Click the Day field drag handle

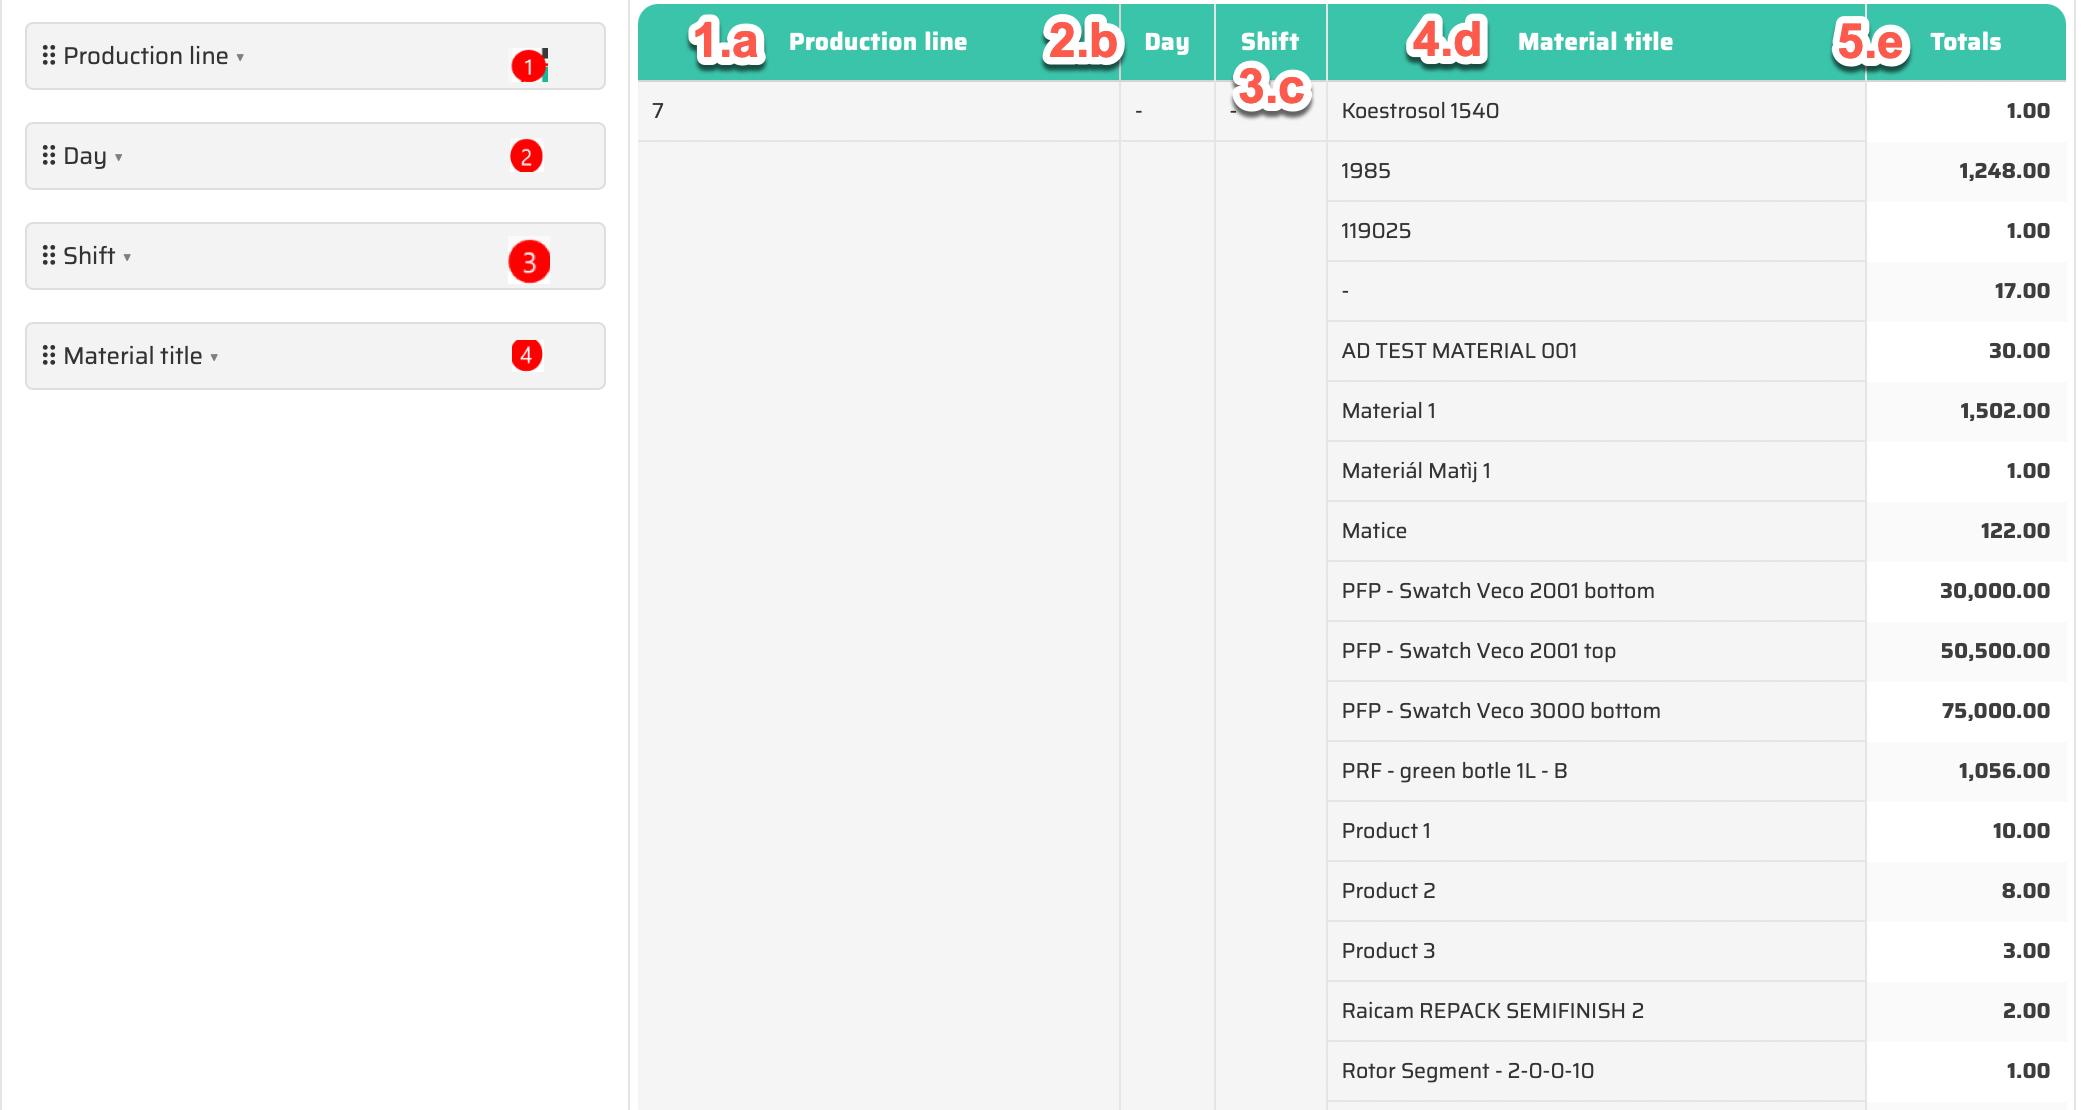(48, 156)
